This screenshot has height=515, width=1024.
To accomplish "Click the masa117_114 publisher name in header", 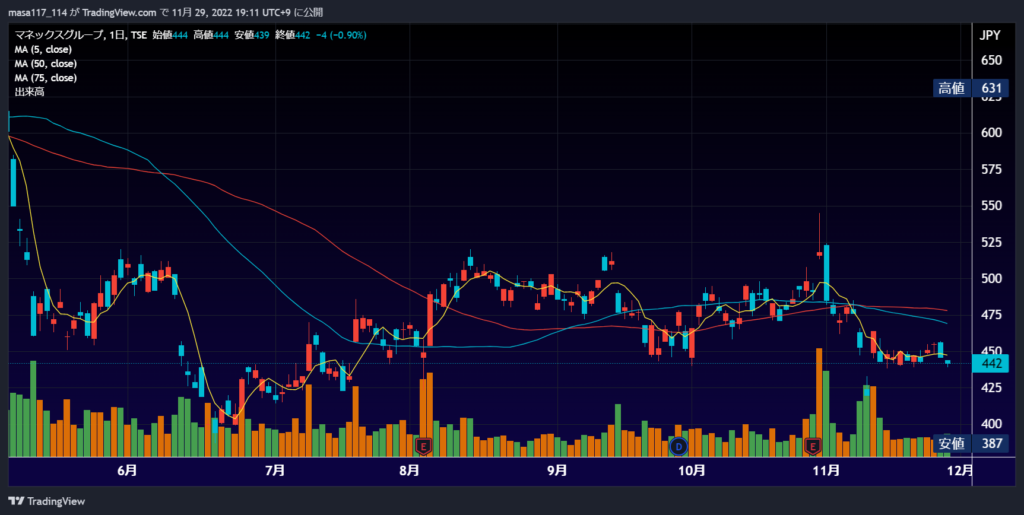I will point(35,12).
